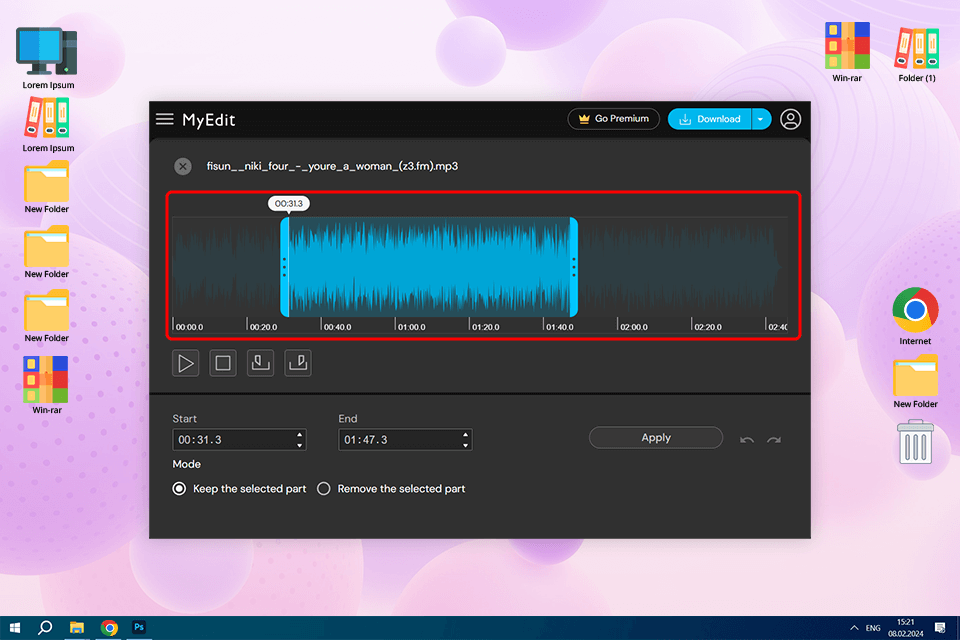Click the End time stepper arrows
Screen dimensions: 960x640
[465, 440]
